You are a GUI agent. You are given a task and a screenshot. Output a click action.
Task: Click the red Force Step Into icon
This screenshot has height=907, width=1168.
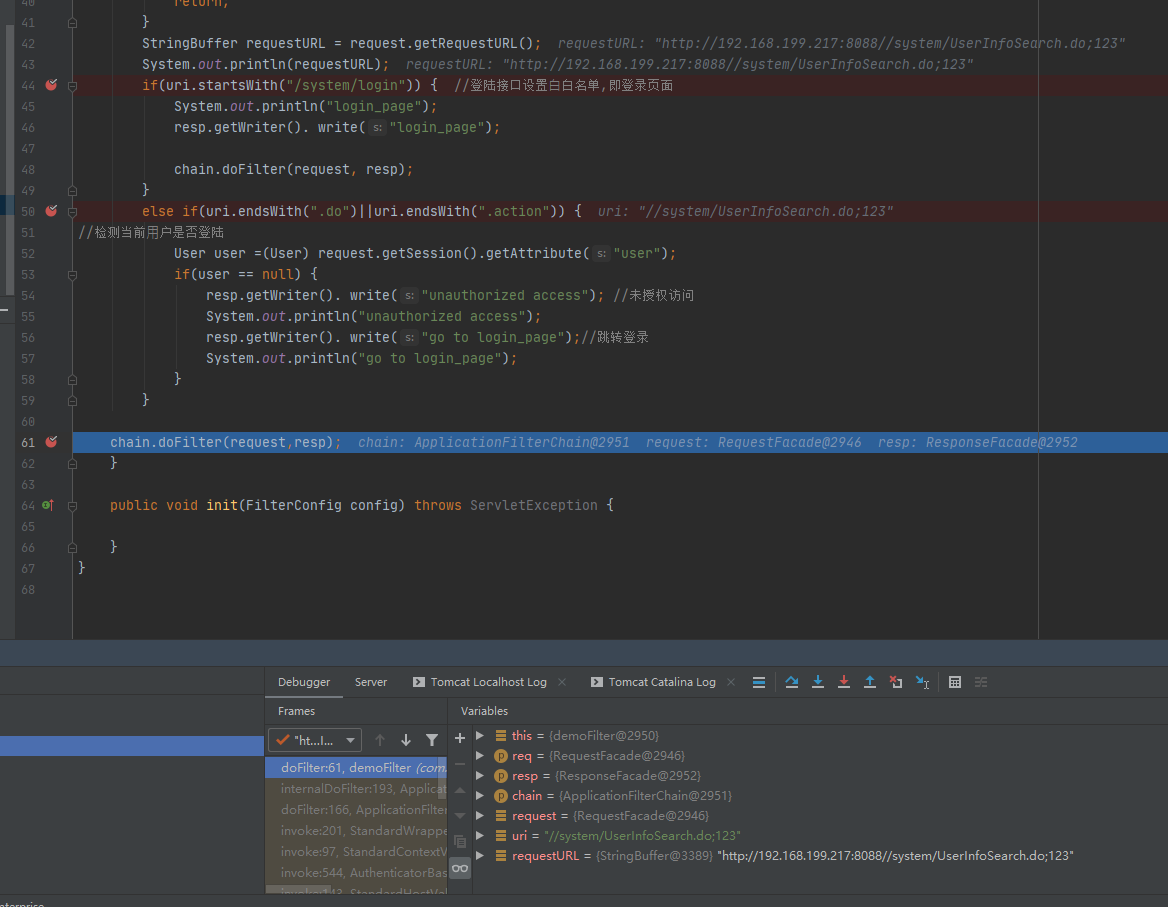click(844, 682)
